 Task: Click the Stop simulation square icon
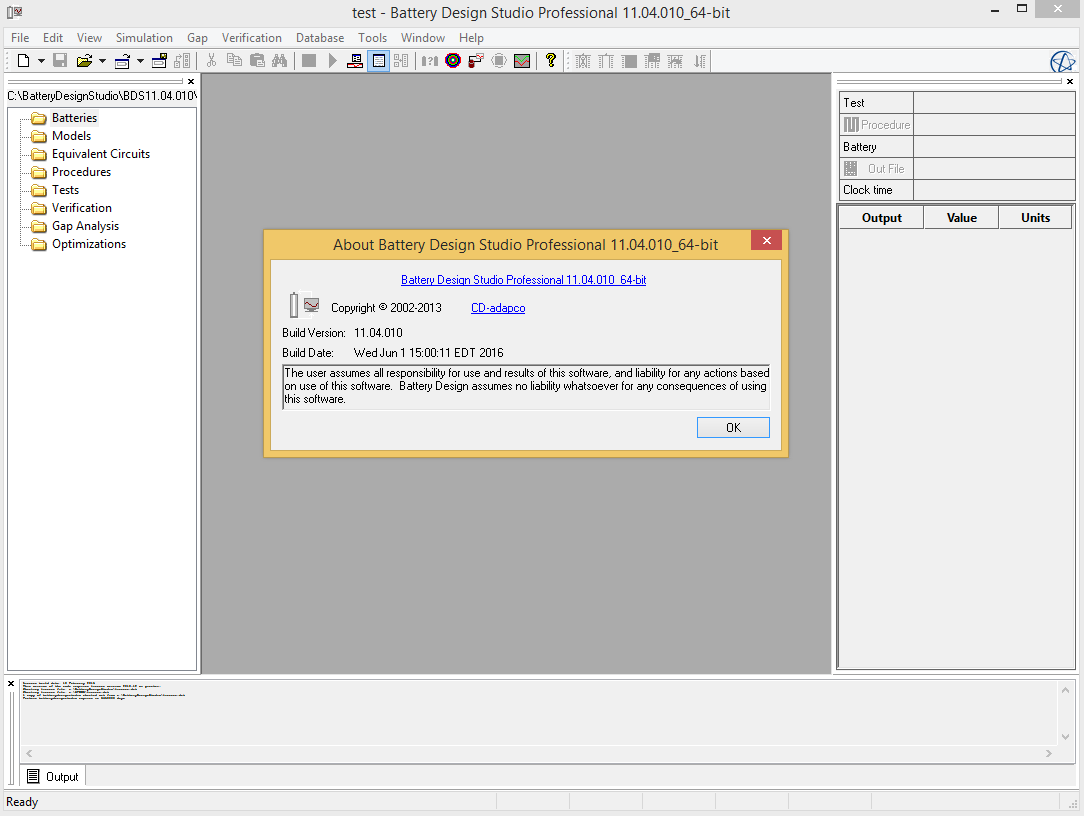(309, 61)
